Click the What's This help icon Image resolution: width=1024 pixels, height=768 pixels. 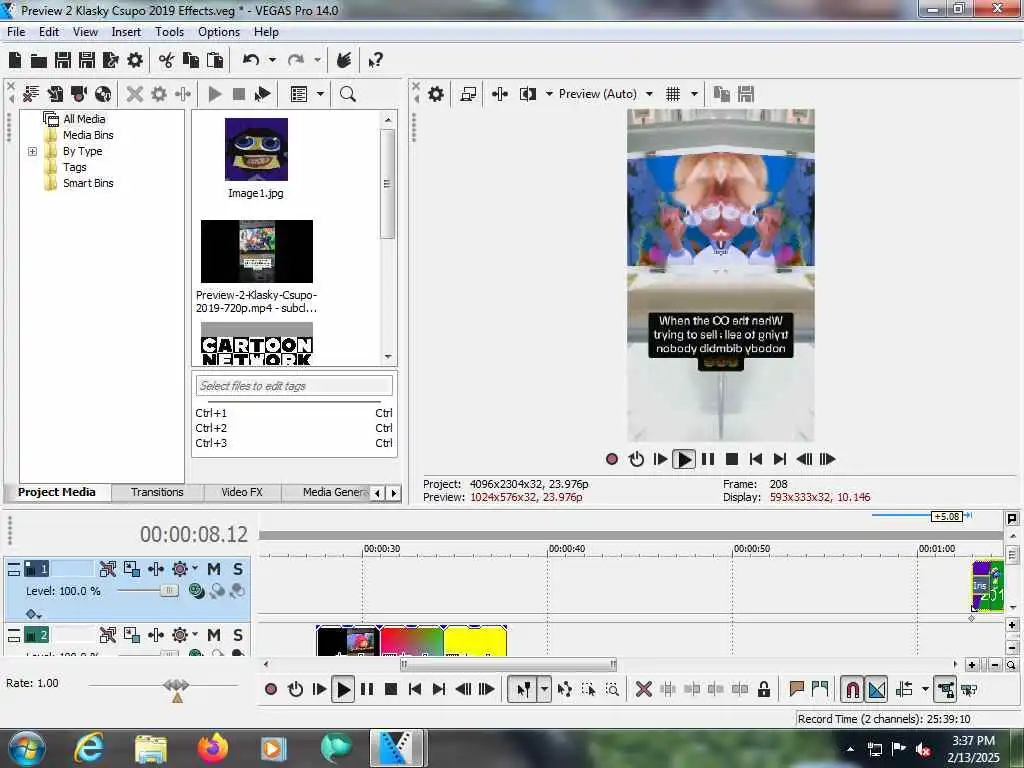tap(375, 61)
